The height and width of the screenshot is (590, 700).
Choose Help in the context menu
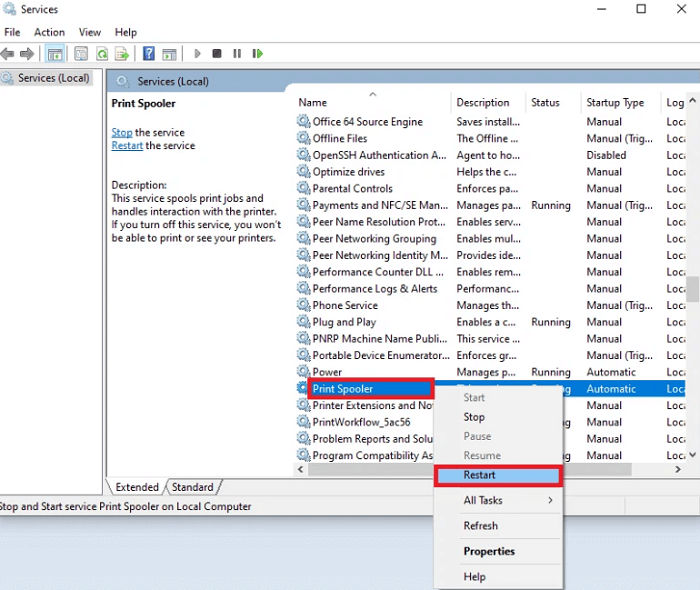[498, 577]
